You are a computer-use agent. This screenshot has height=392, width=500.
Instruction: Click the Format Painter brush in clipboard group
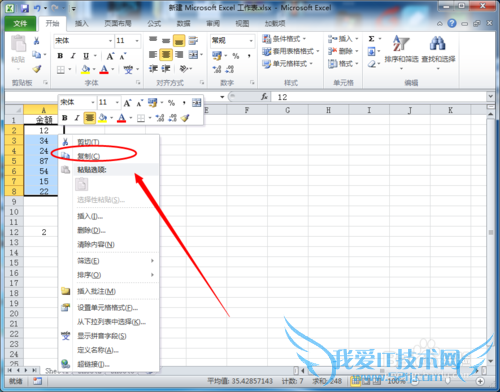(x=37, y=69)
